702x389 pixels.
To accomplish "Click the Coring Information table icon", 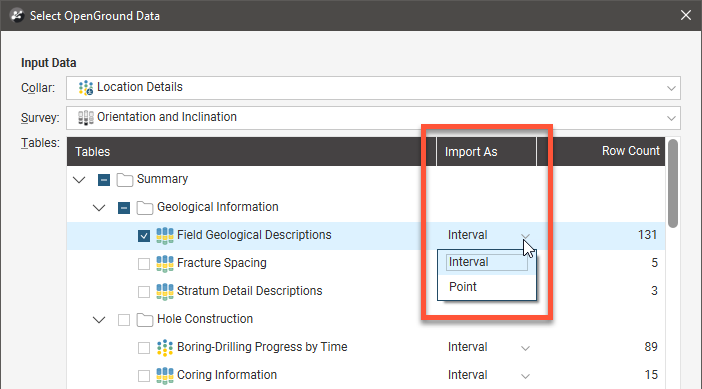I will tap(165, 375).
